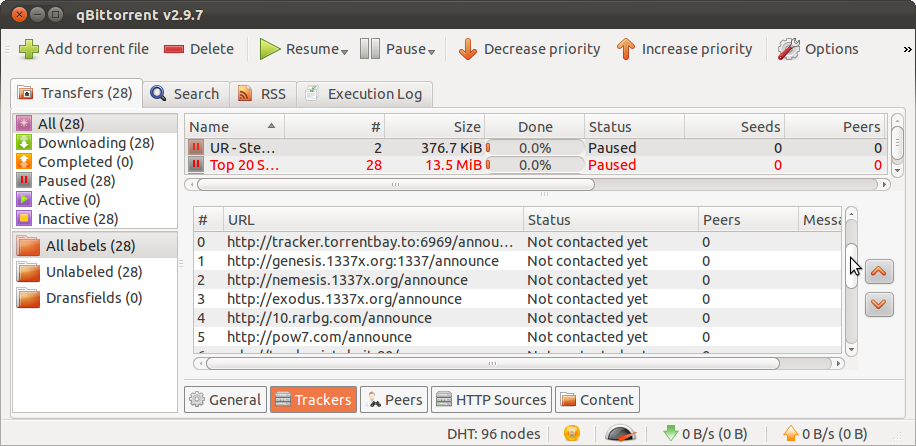This screenshot has width=916, height=446.
Task: Move tracker down with orange chevron button
Action: click(879, 305)
